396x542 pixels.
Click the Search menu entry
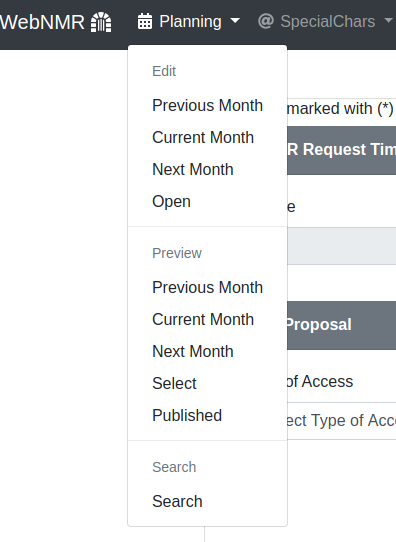point(207,501)
